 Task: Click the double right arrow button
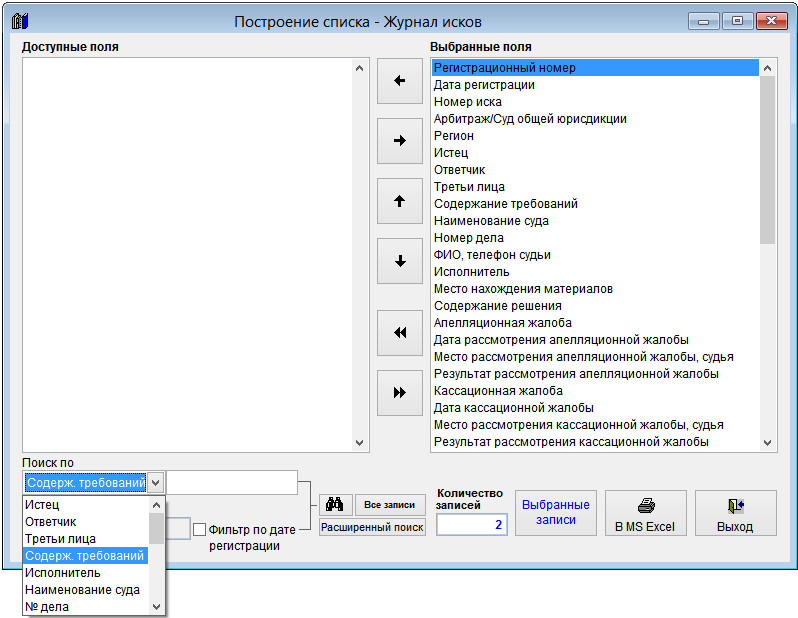(400, 393)
